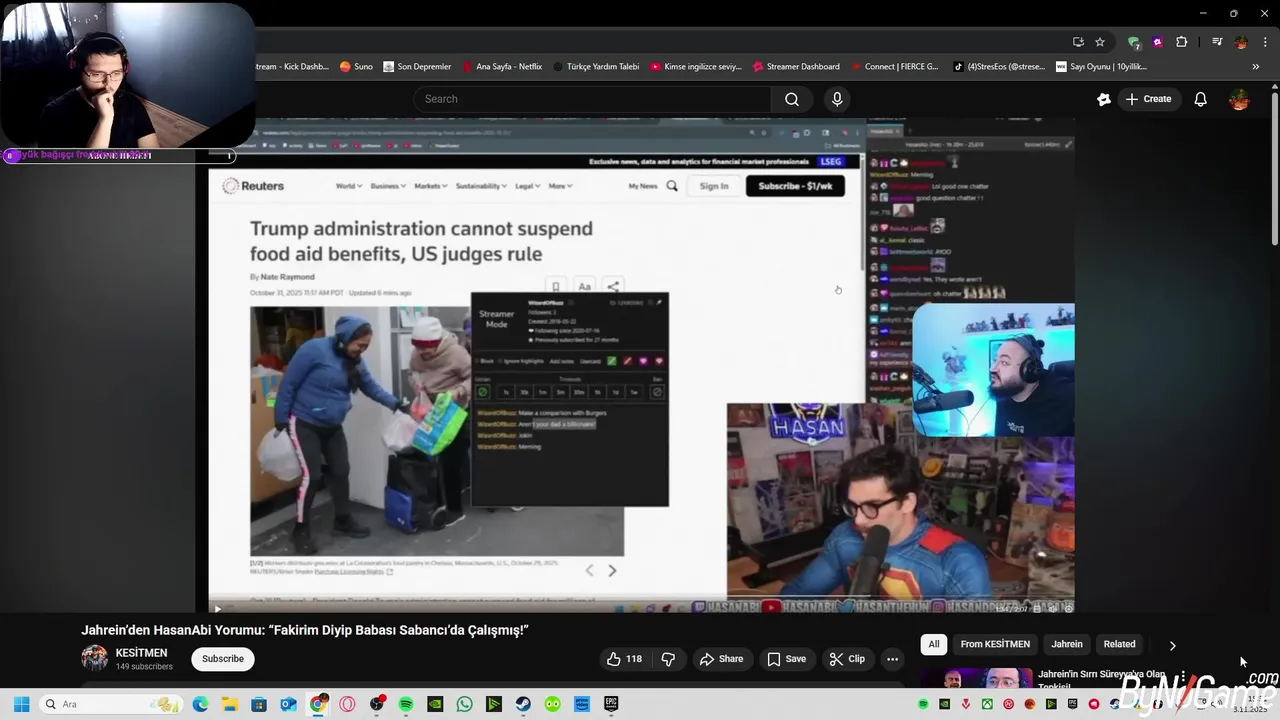Switch to Chrome in the taskbar

[318, 704]
